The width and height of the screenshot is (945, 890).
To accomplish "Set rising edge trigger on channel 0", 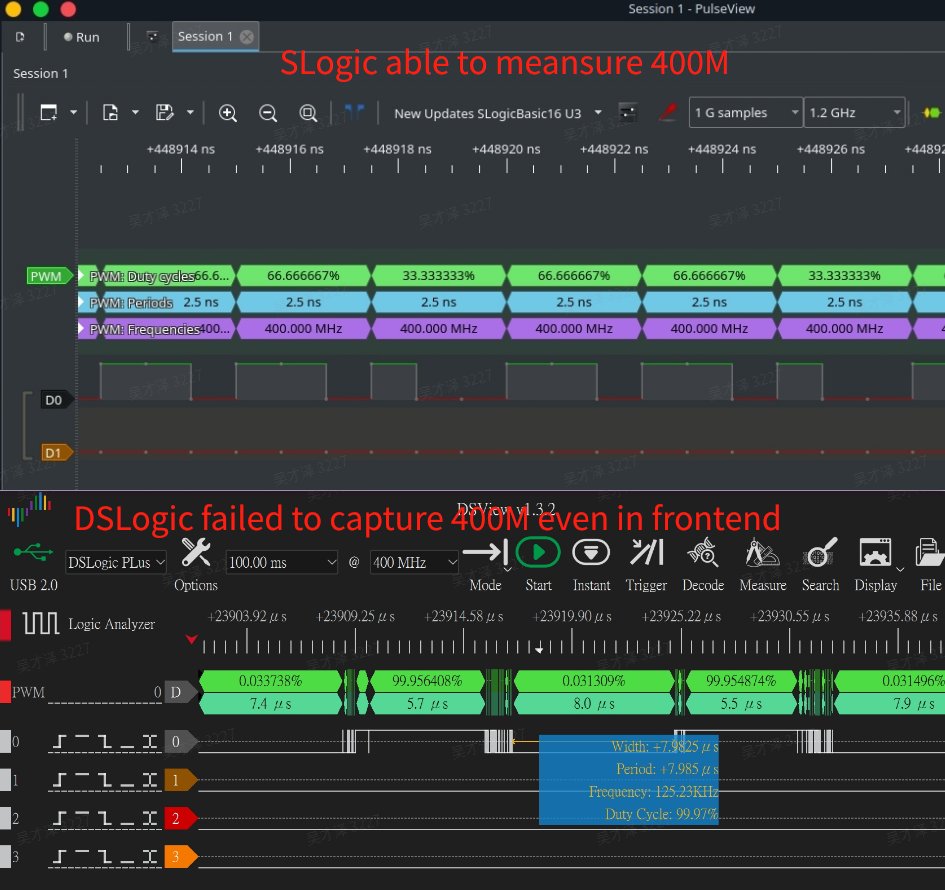I will pyautogui.click(x=58, y=741).
